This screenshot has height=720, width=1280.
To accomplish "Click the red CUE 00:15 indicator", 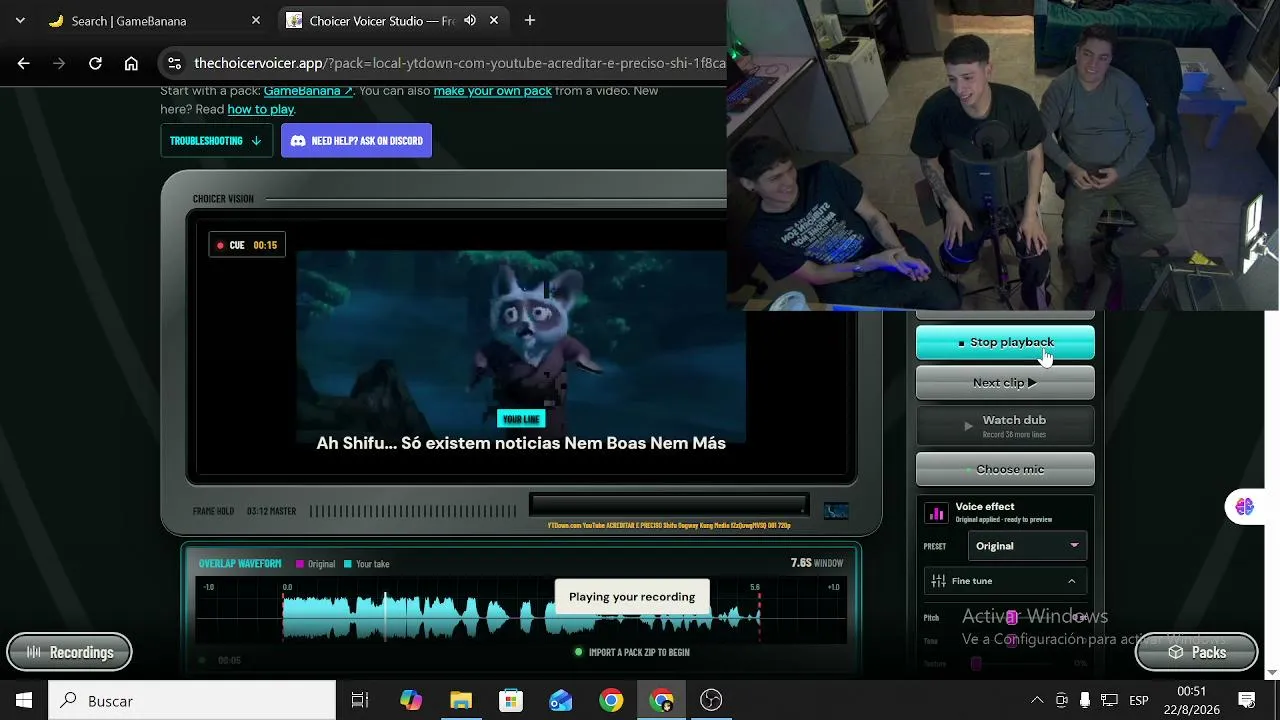I will click(247, 245).
